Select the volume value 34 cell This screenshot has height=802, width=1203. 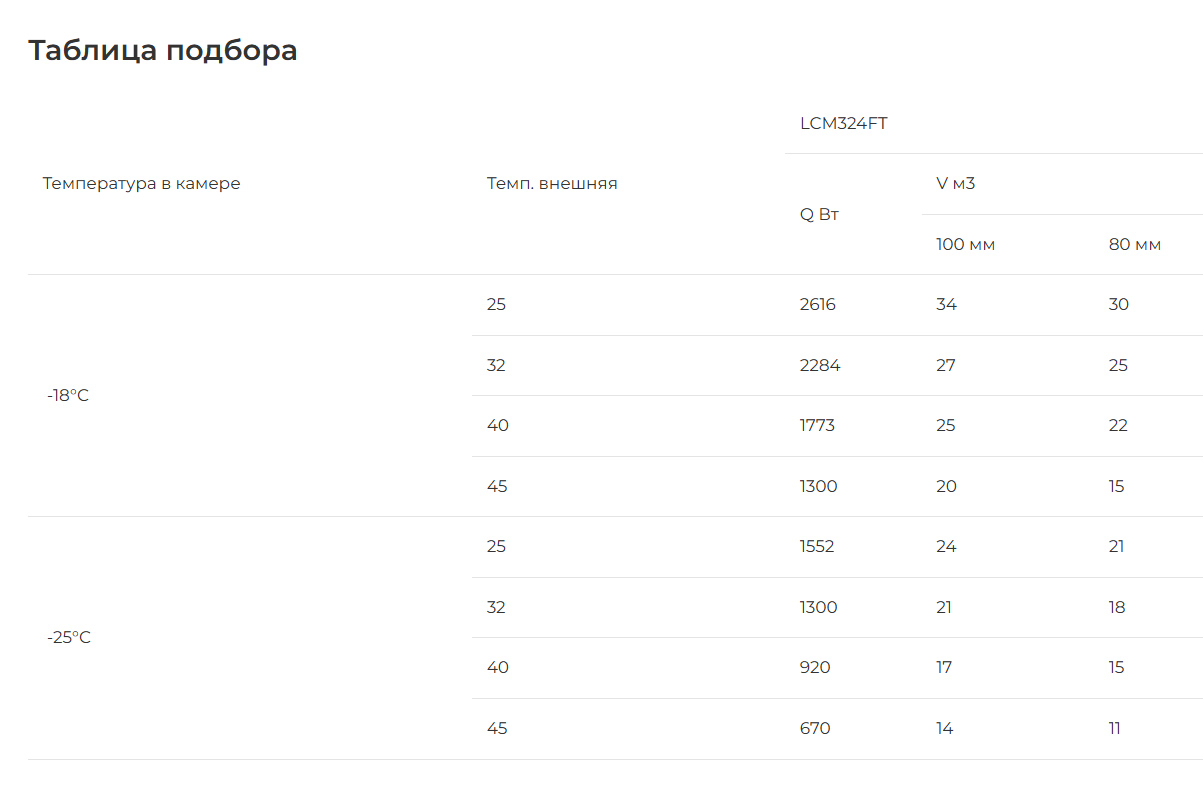[x=946, y=305]
